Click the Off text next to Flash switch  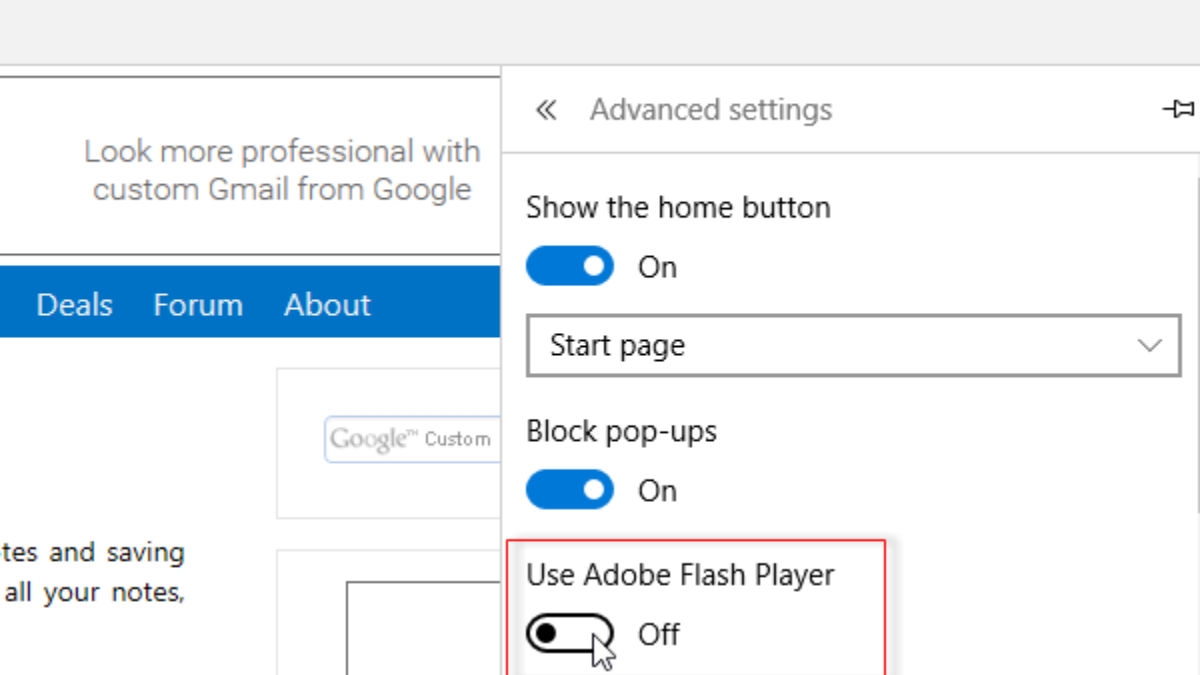659,634
